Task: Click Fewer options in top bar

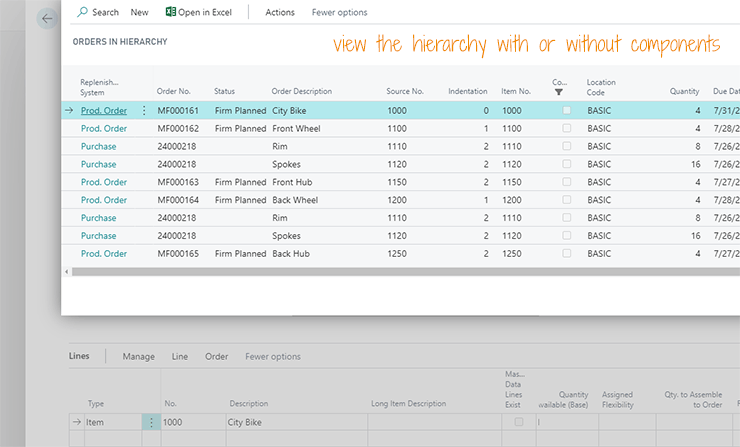Action: [x=339, y=12]
